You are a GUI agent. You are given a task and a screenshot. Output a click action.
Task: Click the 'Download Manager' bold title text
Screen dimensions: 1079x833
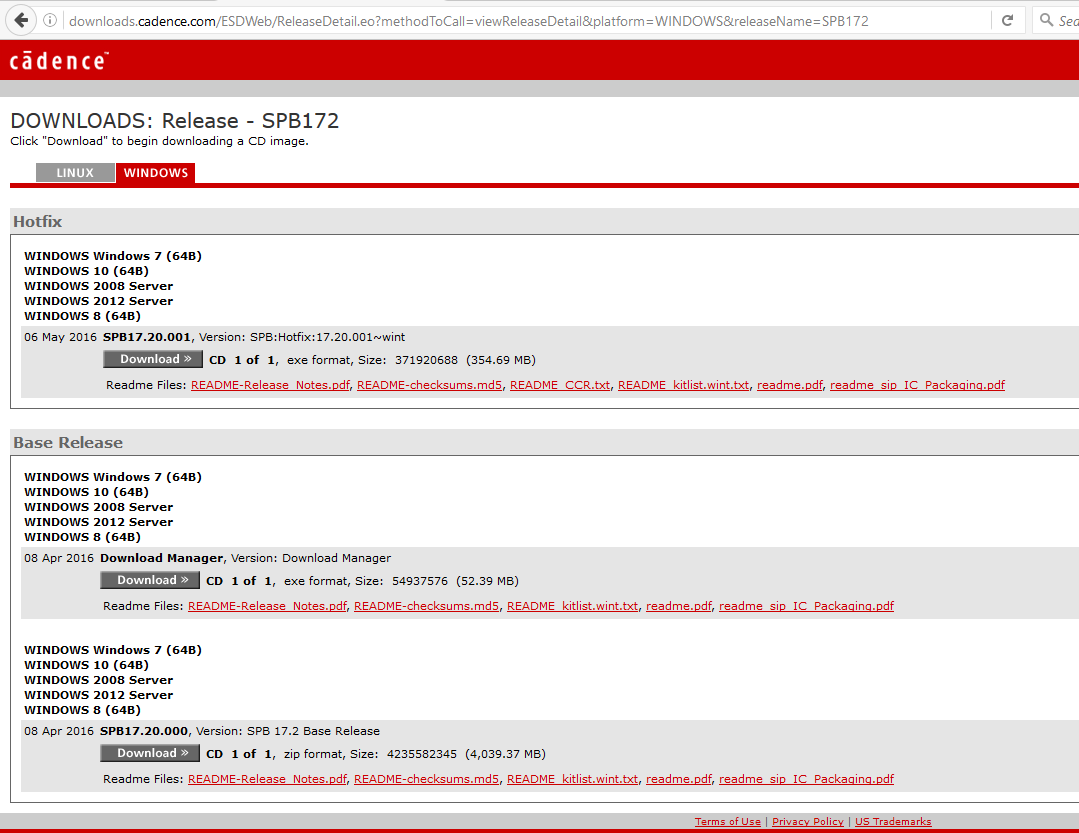pyautogui.click(x=162, y=558)
